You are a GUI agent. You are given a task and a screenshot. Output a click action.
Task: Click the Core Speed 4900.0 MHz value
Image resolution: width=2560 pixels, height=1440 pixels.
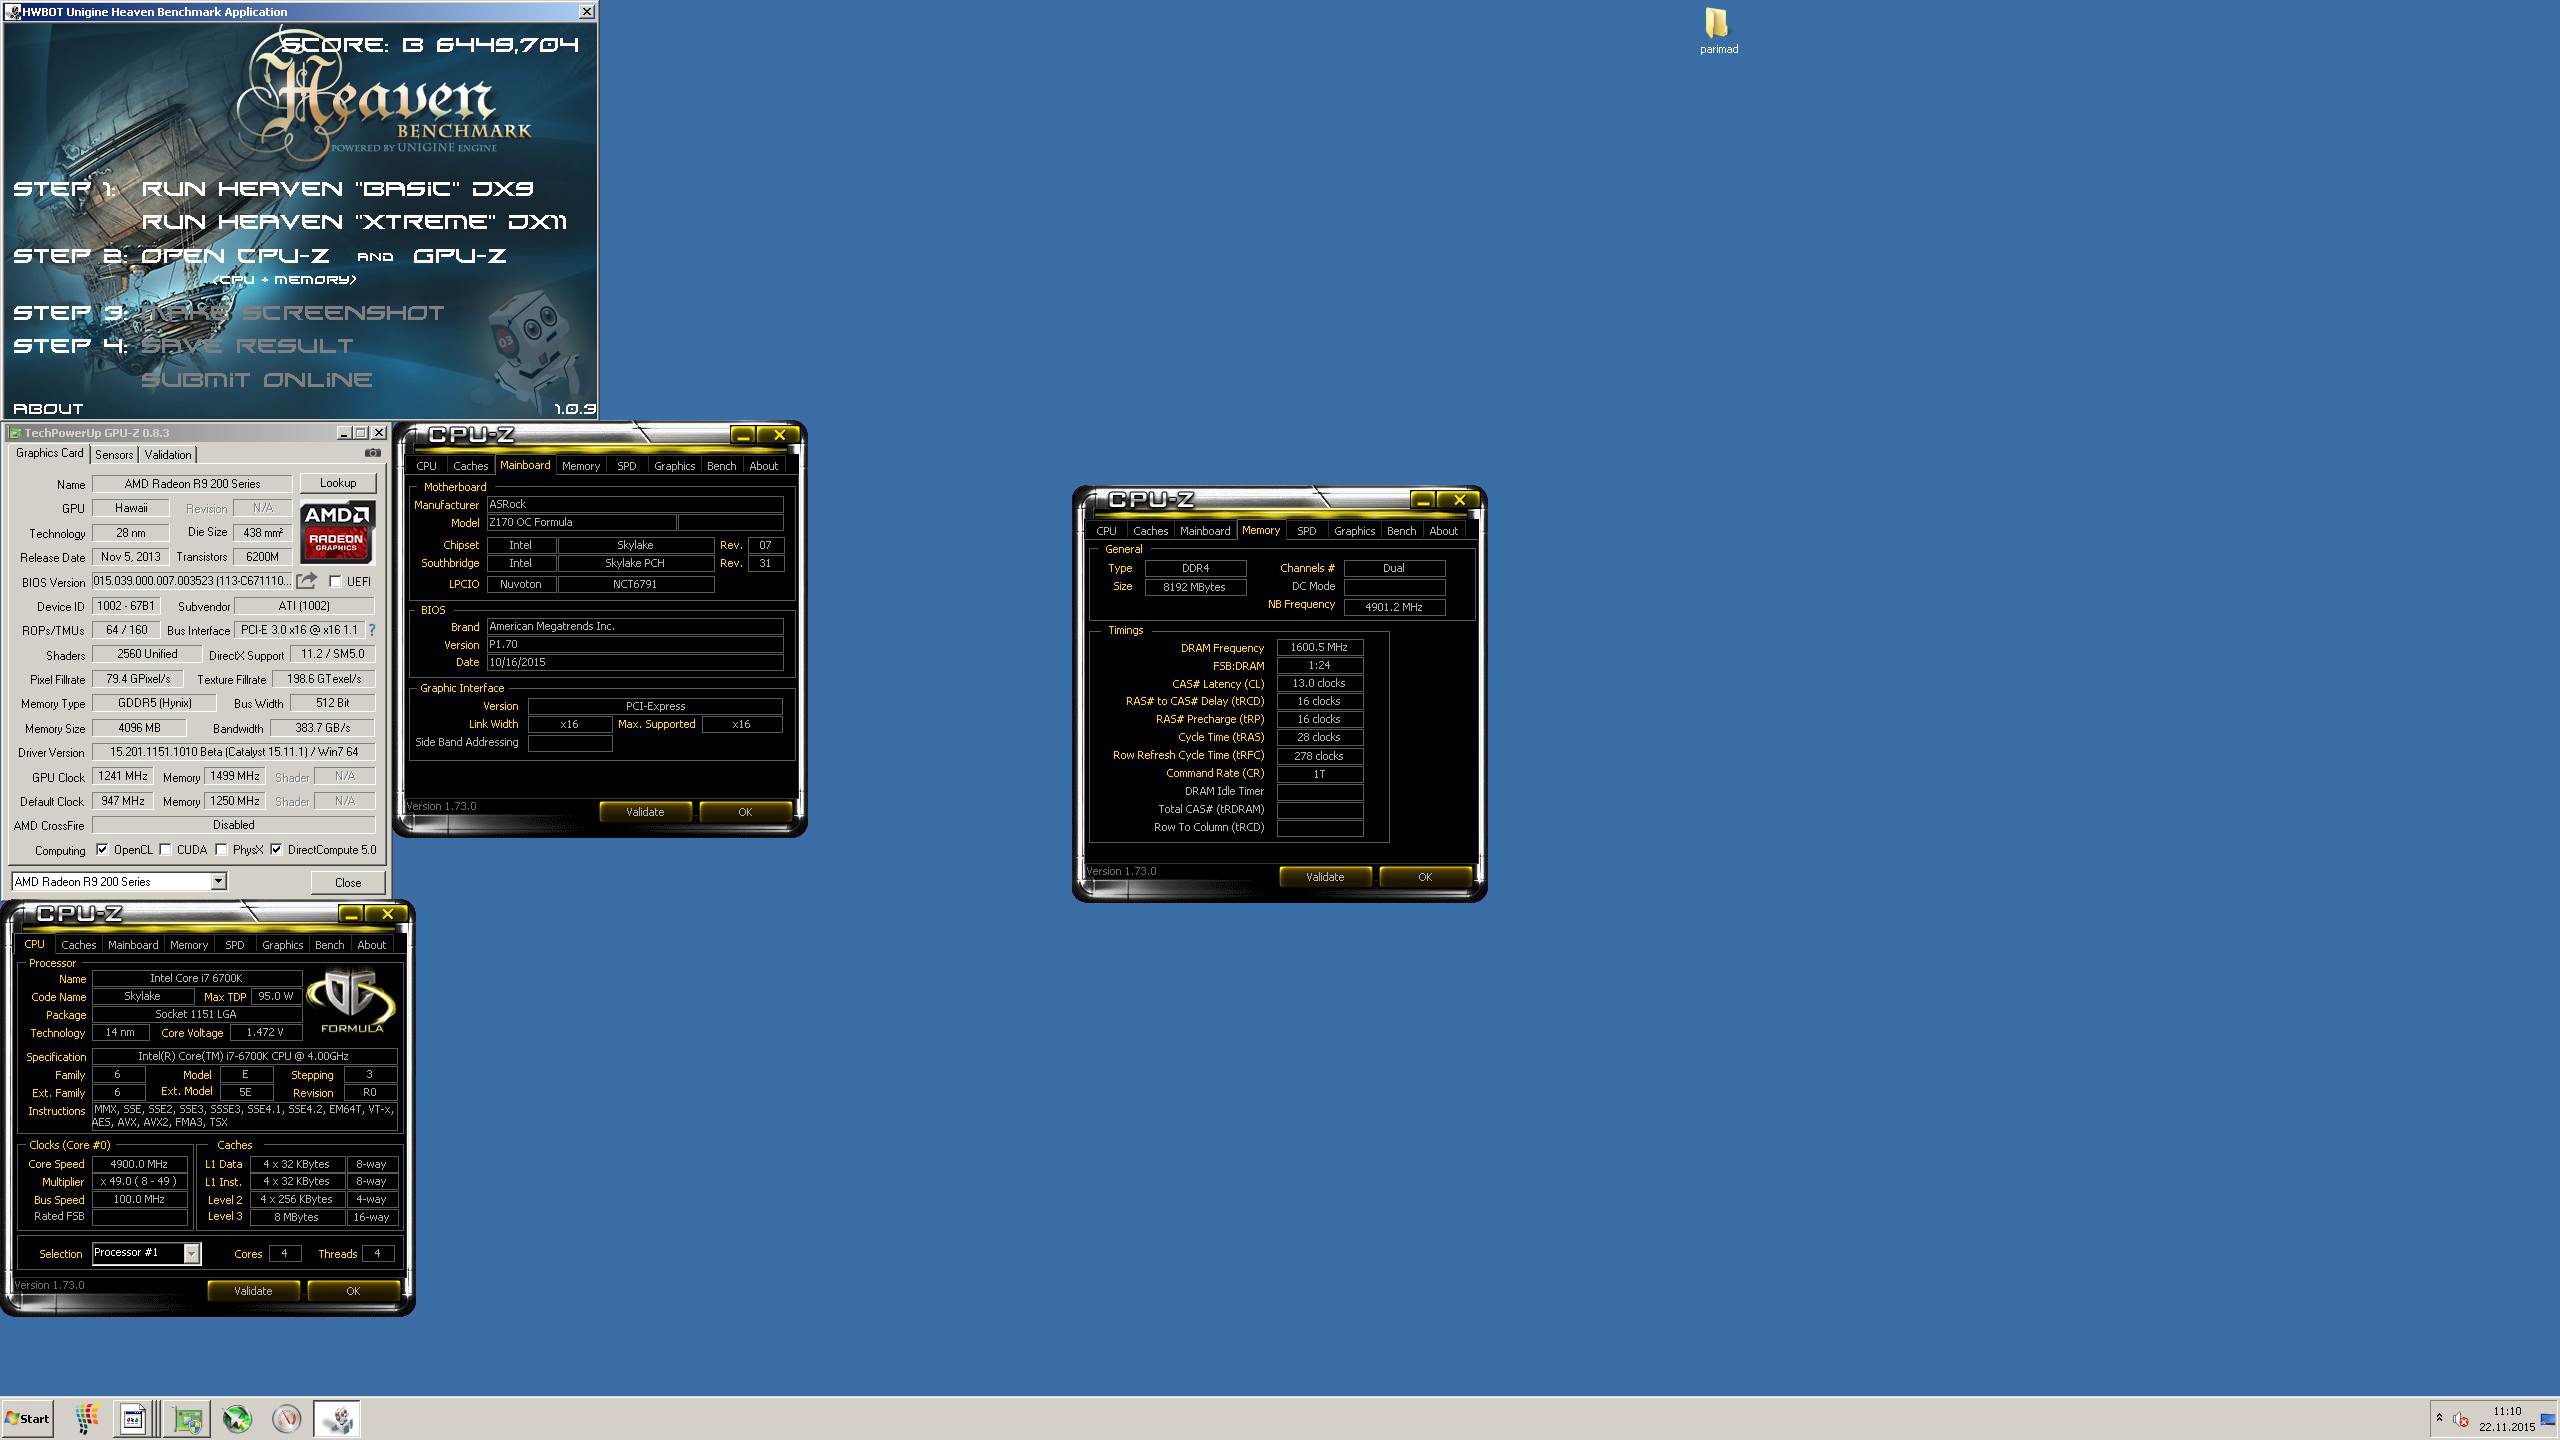click(x=139, y=1164)
